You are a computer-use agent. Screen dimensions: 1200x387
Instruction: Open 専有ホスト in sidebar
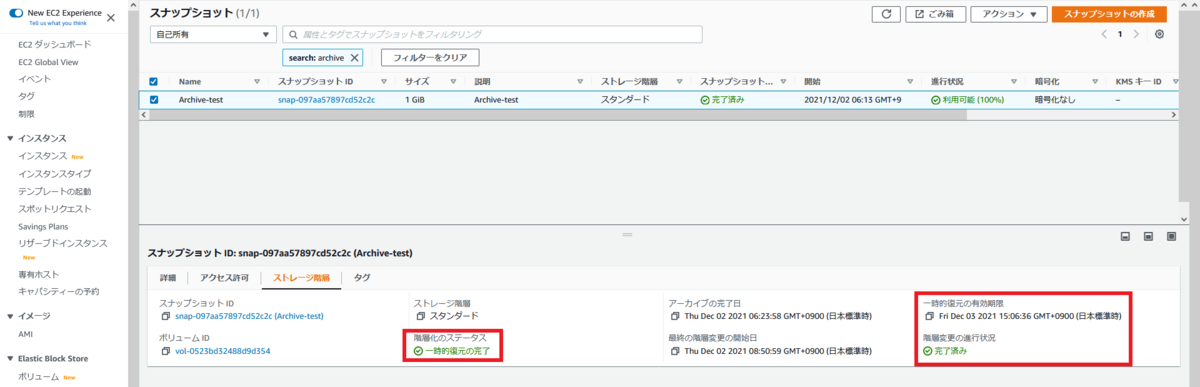[x=40, y=274]
